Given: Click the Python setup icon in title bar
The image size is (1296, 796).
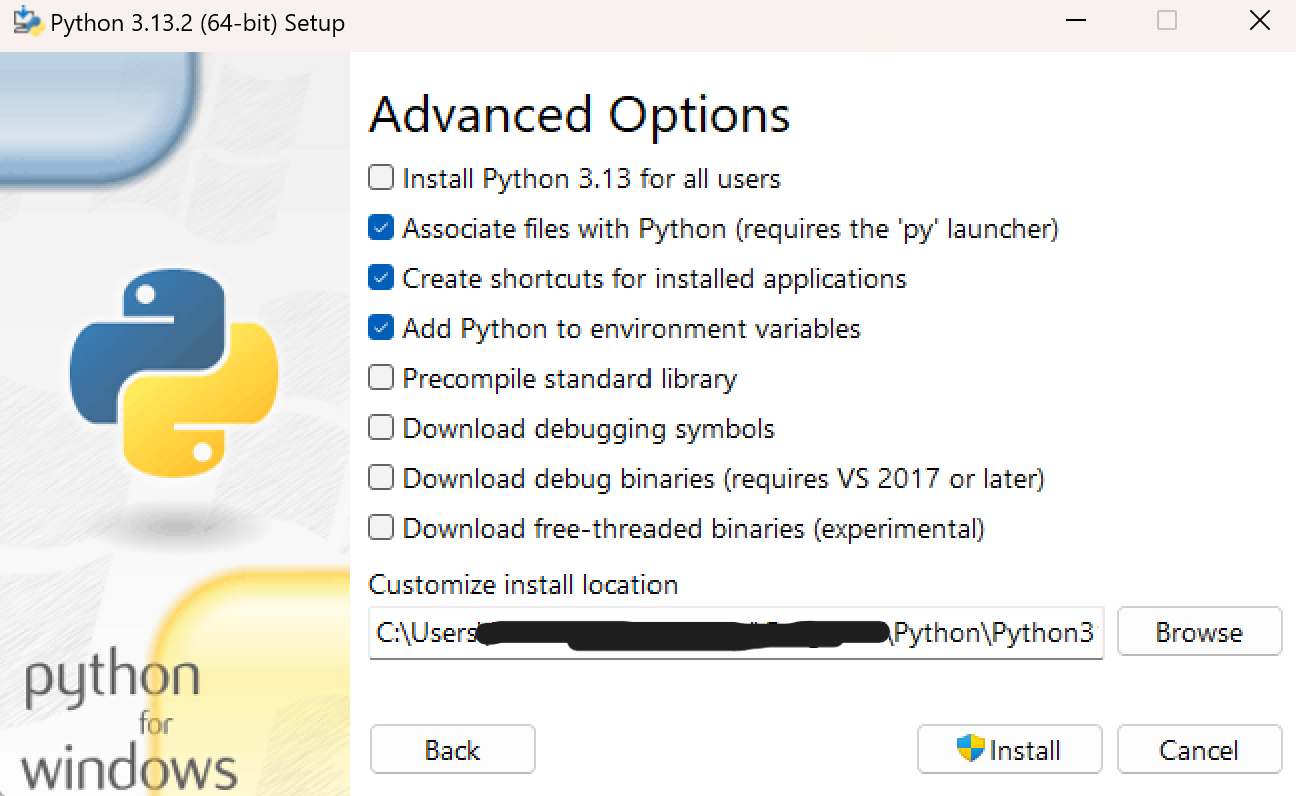Looking at the screenshot, I should coord(27,22).
